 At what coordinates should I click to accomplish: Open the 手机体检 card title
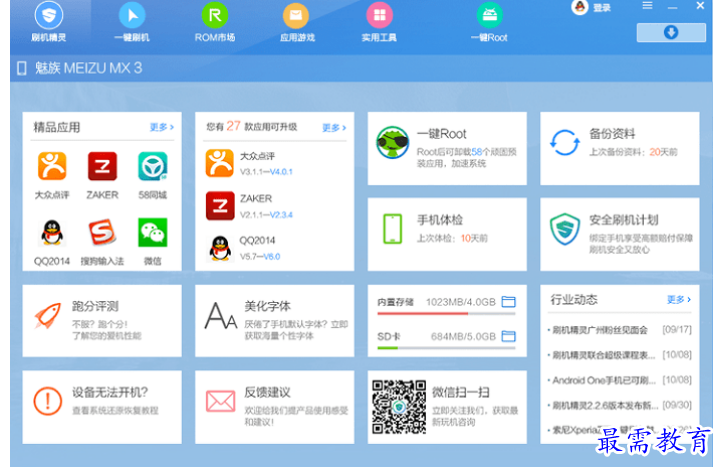(440, 220)
